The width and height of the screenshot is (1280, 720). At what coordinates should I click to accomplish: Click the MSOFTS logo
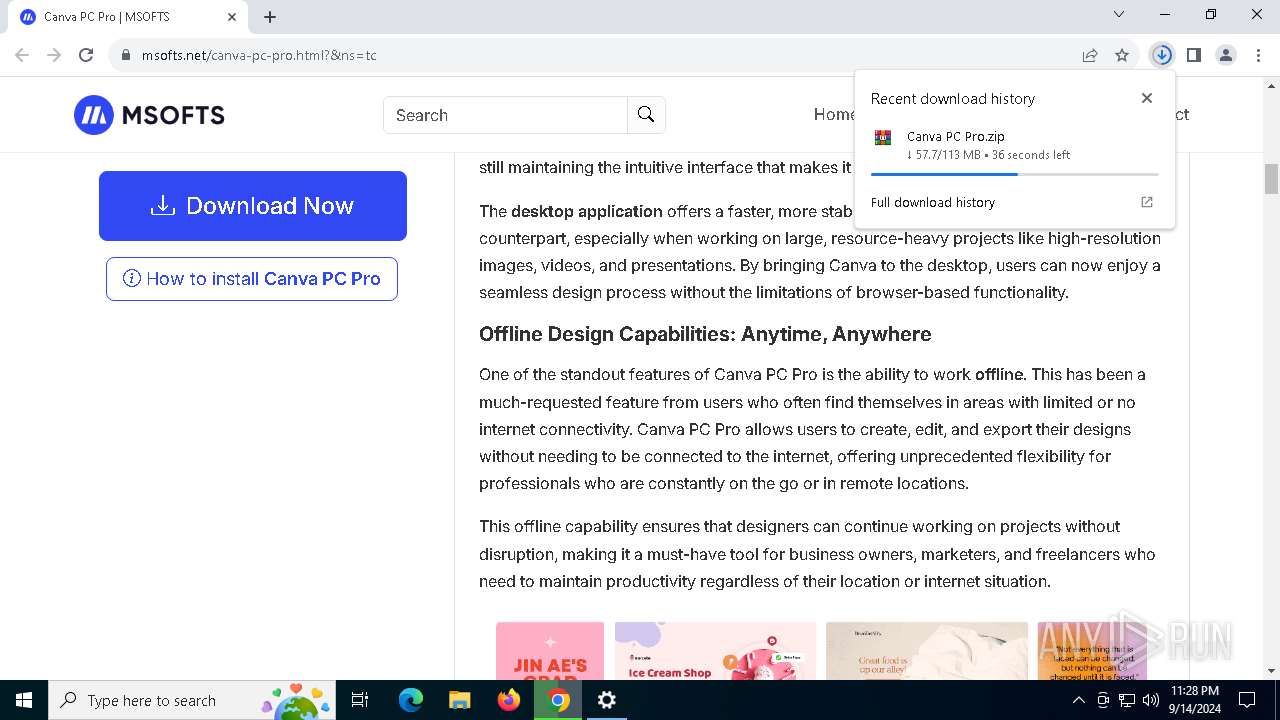point(149,115)
